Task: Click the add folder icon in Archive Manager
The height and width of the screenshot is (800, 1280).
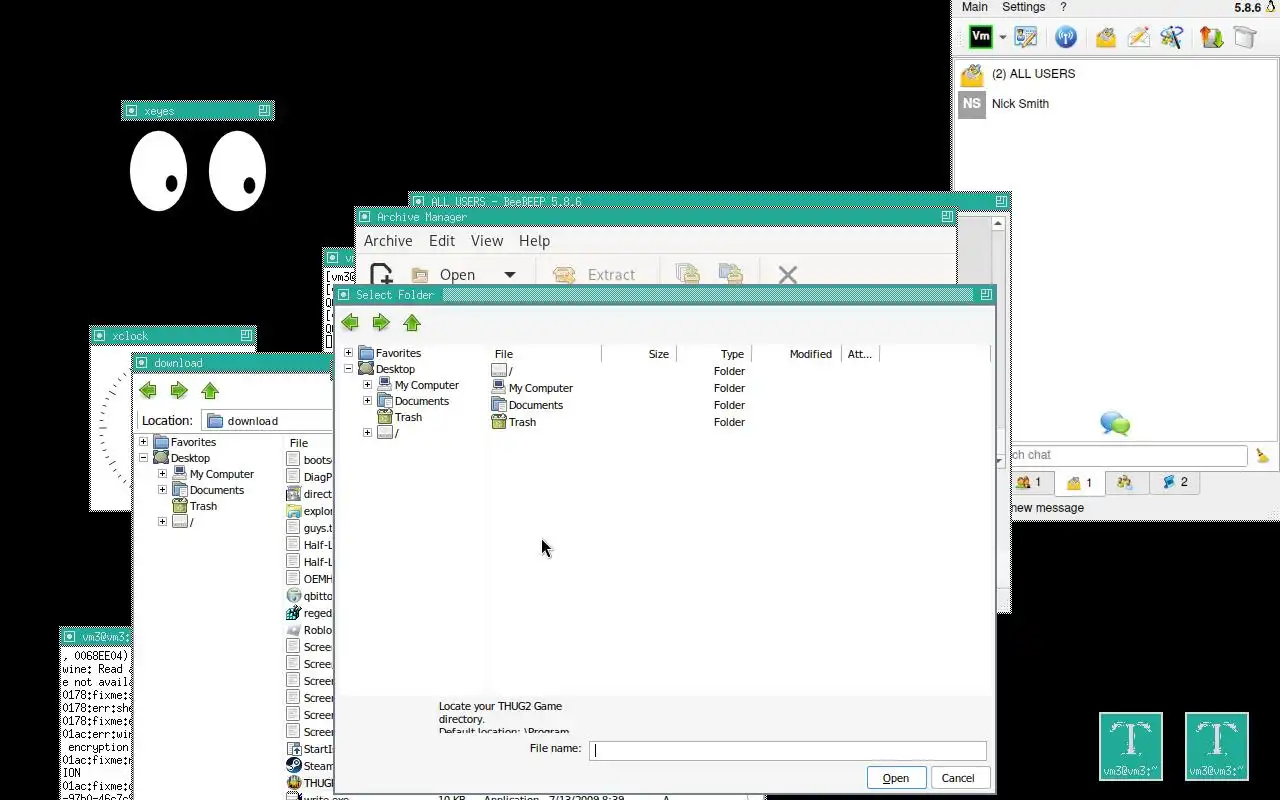Action: pos(731,274)
